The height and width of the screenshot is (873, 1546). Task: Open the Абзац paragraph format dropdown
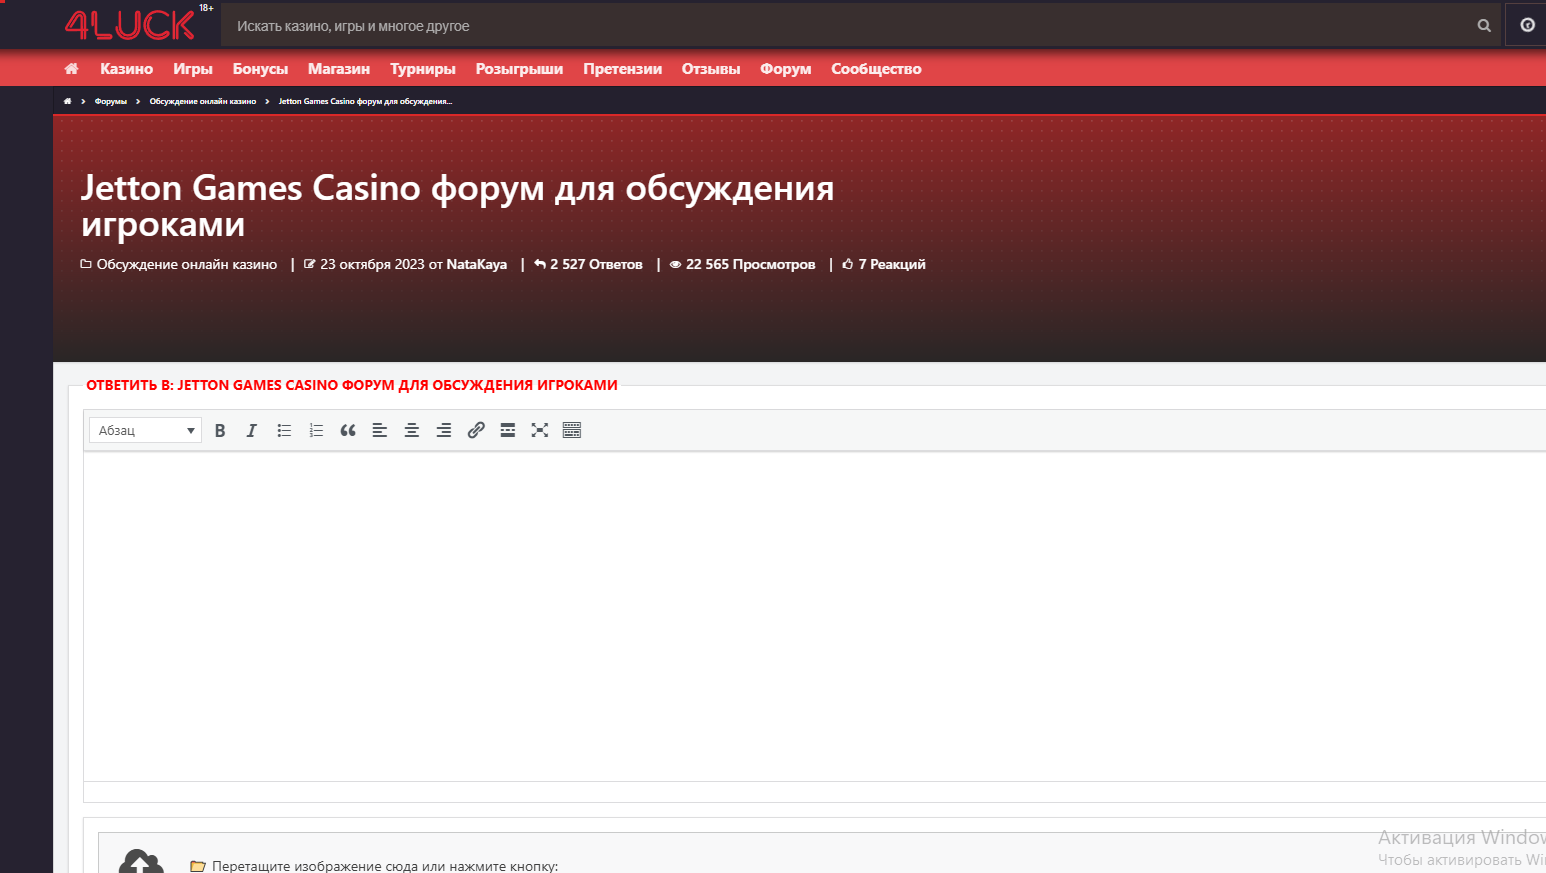[x=146, y=430]
